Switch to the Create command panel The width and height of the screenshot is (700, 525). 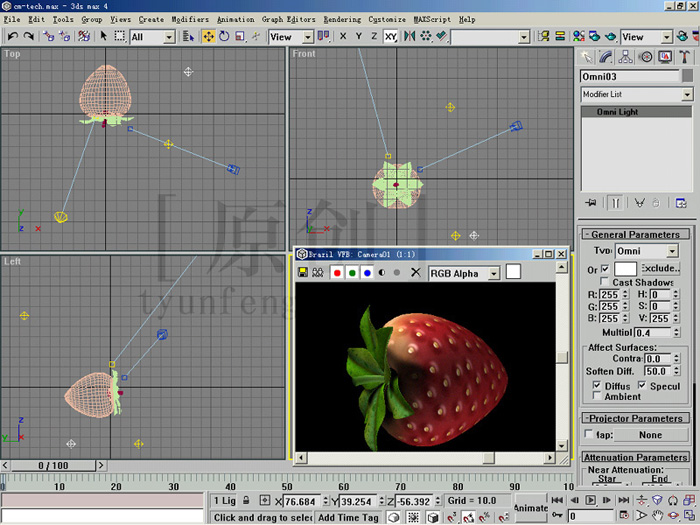[586, 57]
